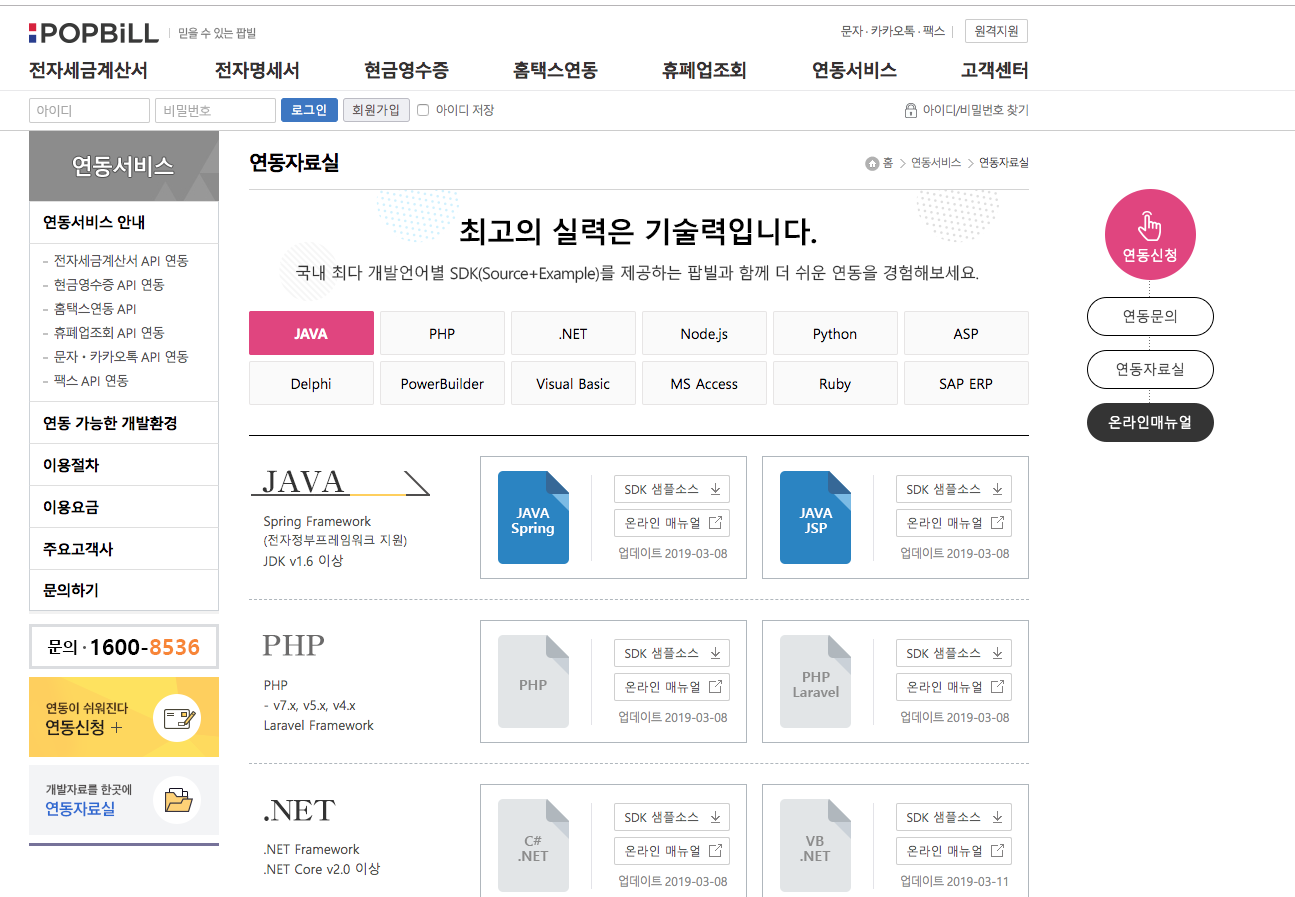This screenshot has width=1295, height=897.
Task: Open 전자세금계산서 main menu
Action: pyautogui.click(x=88, y=70)
